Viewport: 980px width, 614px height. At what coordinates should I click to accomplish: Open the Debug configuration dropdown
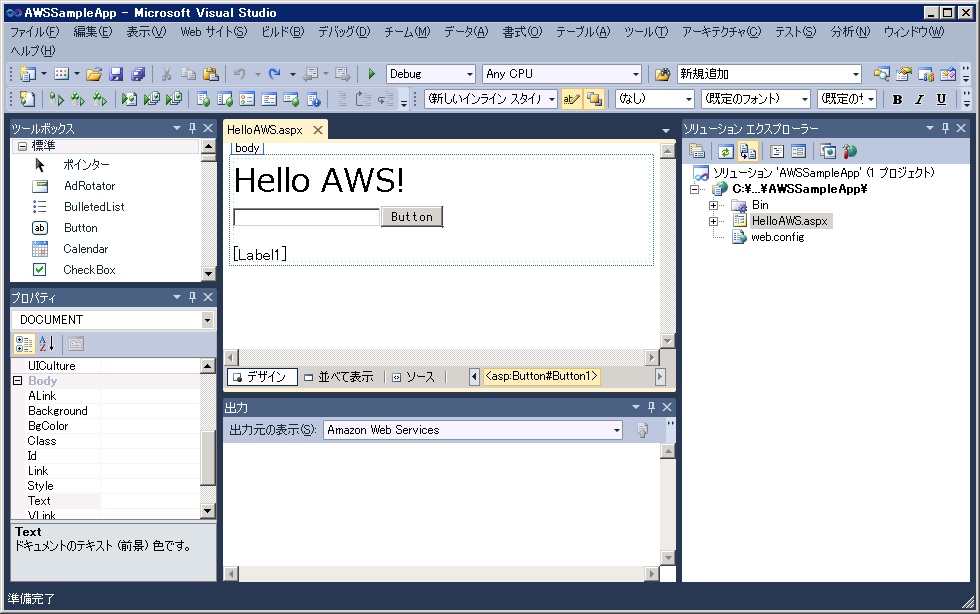click(431, 74)
